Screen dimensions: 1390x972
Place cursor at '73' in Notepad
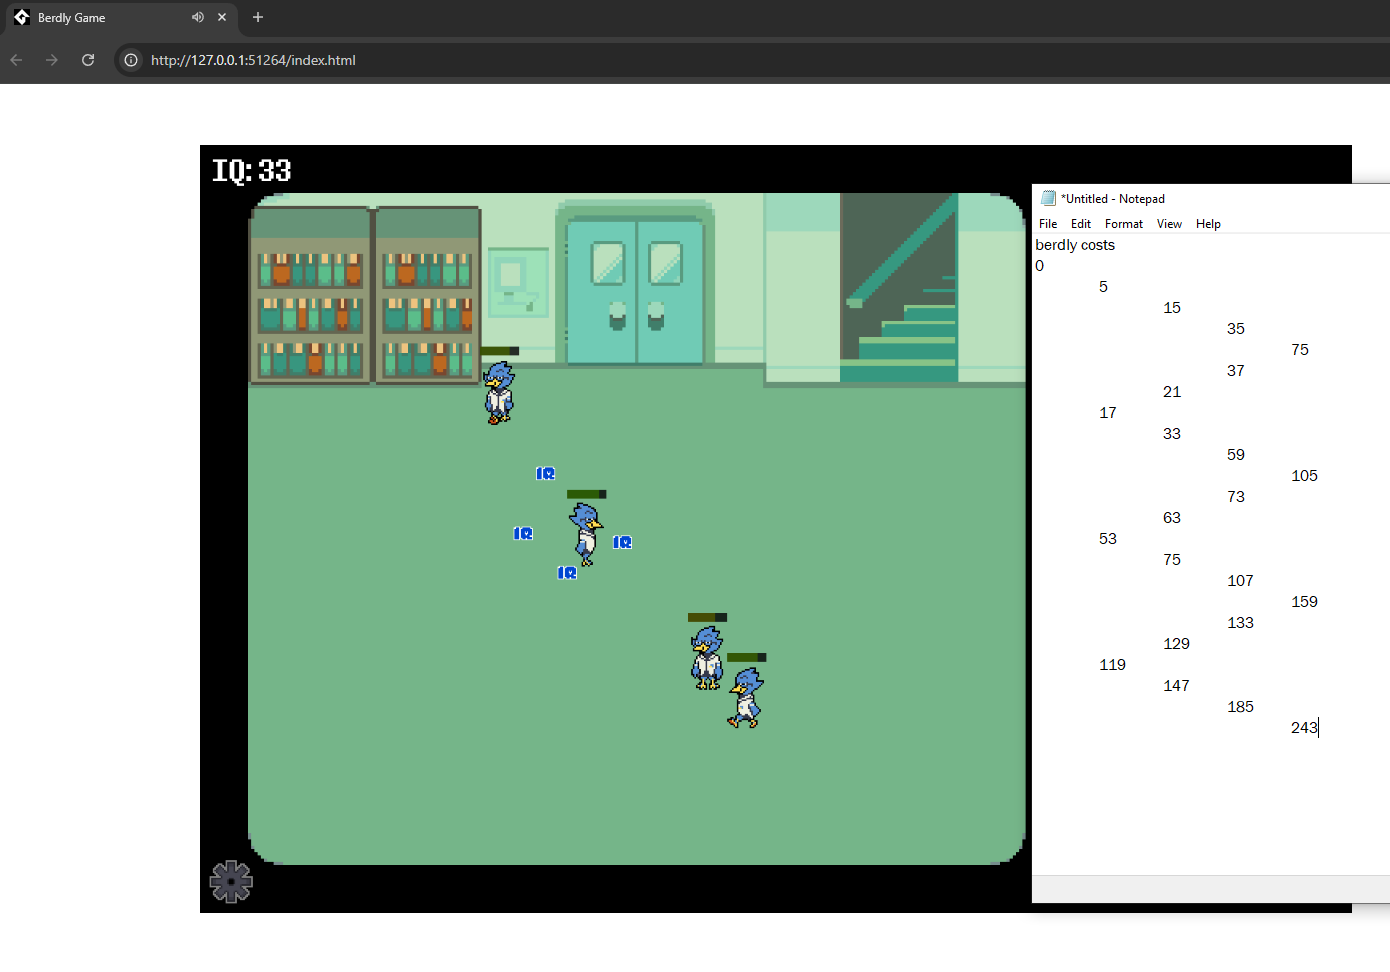click(1236, 497)
